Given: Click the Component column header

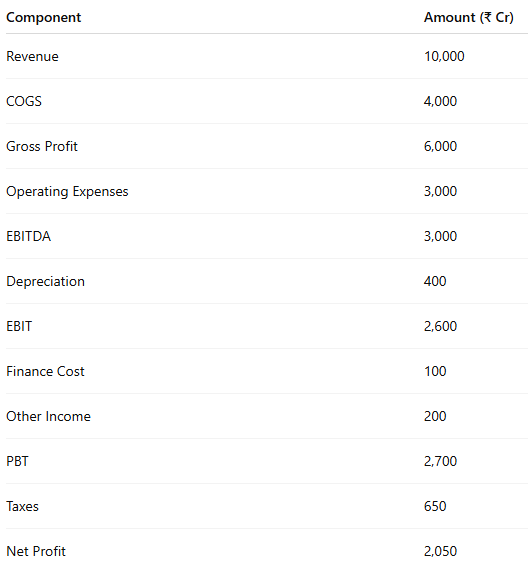Looking at the screenshot, I should tap(43, 18).
